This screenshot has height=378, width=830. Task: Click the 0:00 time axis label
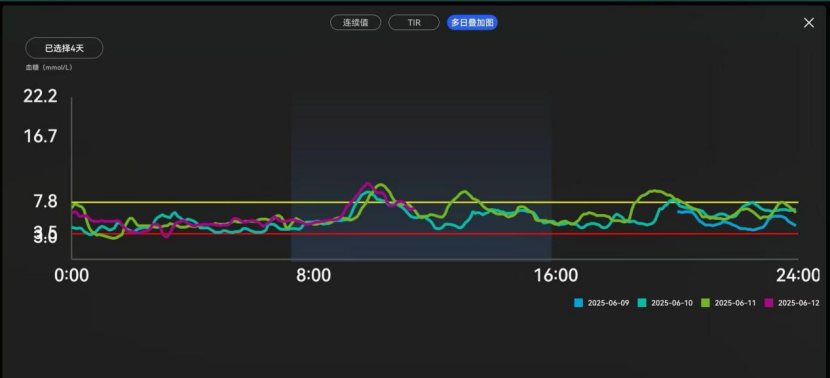[71, 276]
